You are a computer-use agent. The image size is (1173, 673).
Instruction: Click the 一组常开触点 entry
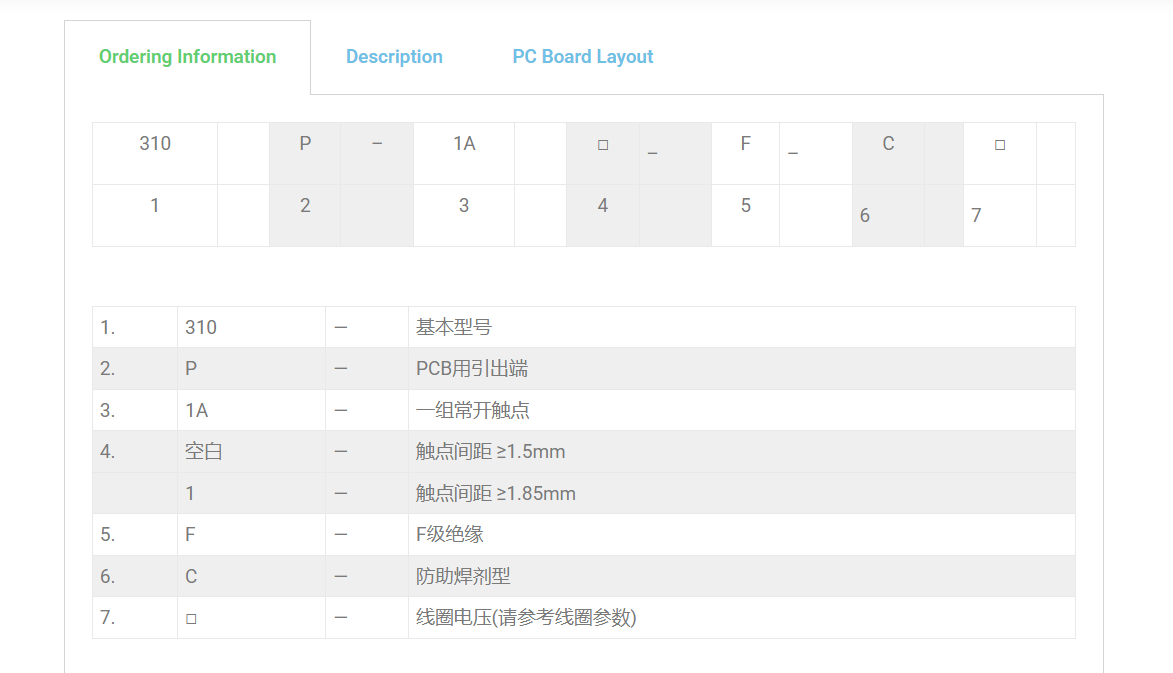tap(473, 410)
